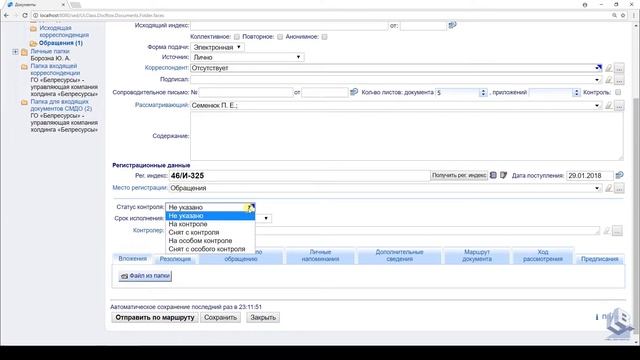Bookmark page with star icon

click(623, 15)
